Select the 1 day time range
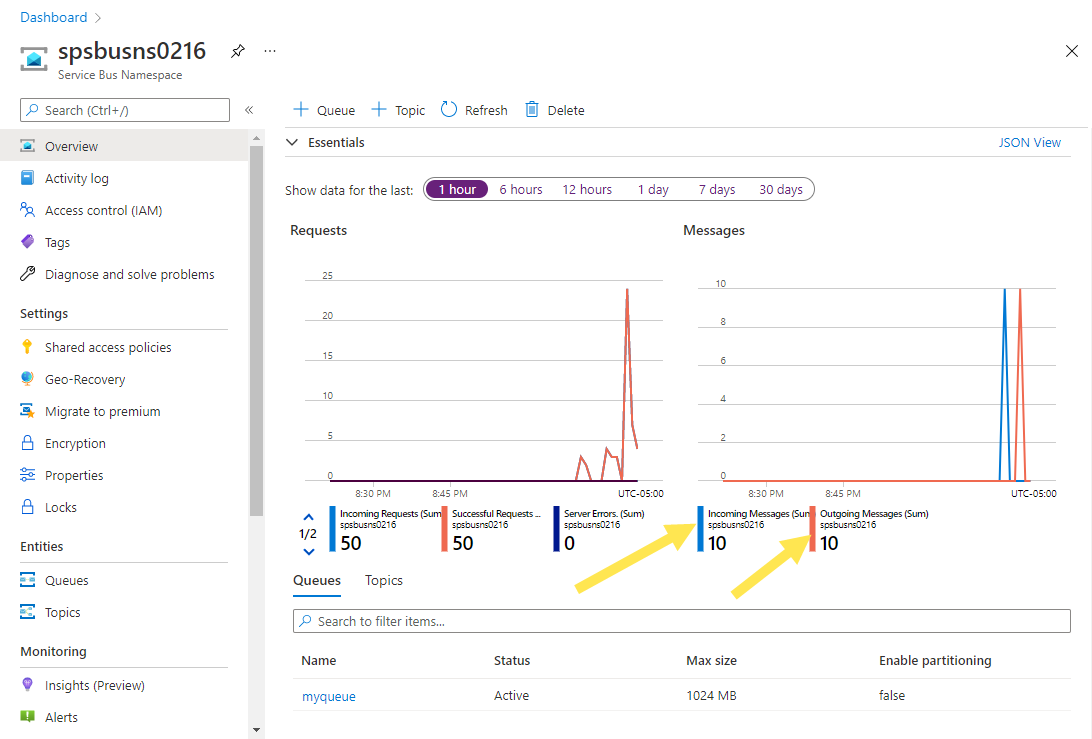 pyautogui.click(x=653, y=189)
